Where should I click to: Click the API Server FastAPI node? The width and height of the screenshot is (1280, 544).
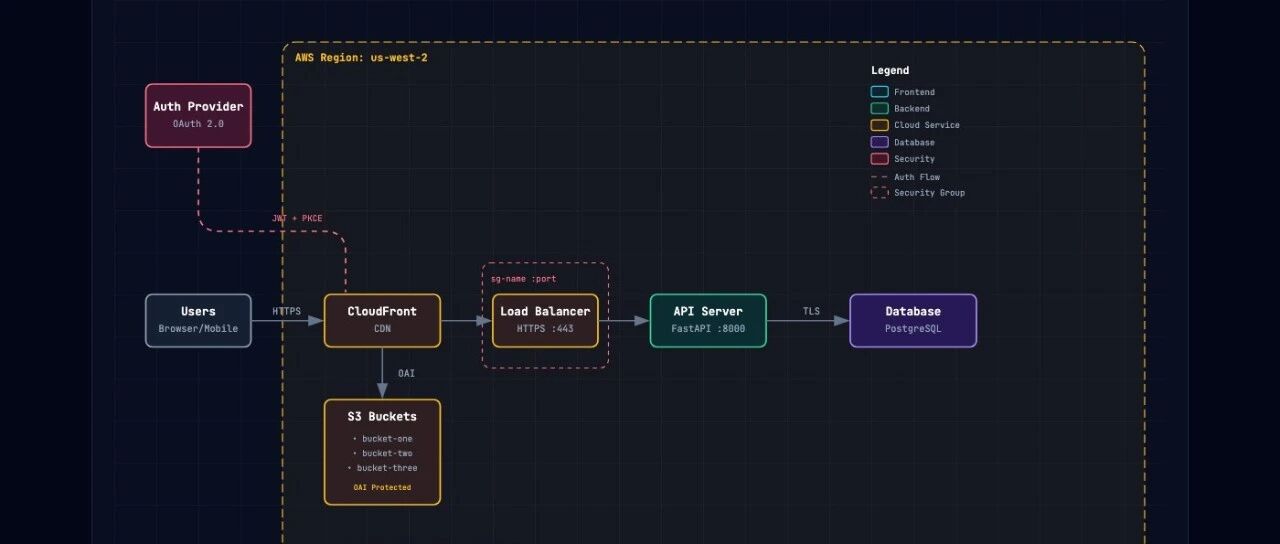click(x=708, y=320)
